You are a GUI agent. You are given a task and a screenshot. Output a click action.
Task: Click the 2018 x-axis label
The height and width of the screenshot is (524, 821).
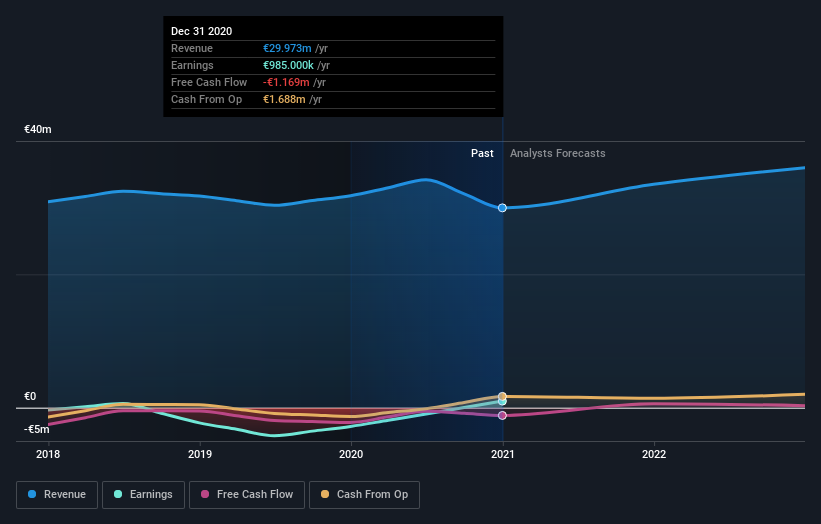48,454
